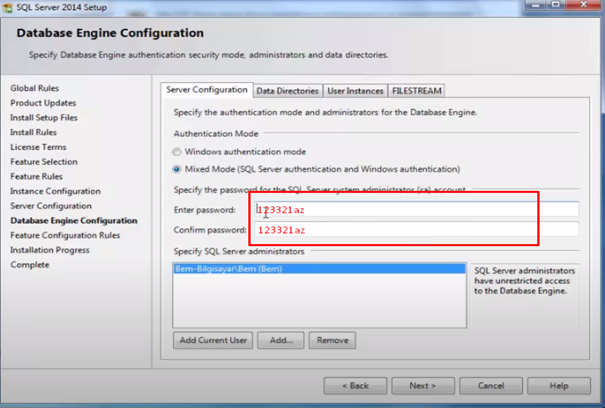Image resolution: width=605 pixels, height=408 pixels.
Task: Click Install Rules step in sidebar
Action: pos(34,132)
